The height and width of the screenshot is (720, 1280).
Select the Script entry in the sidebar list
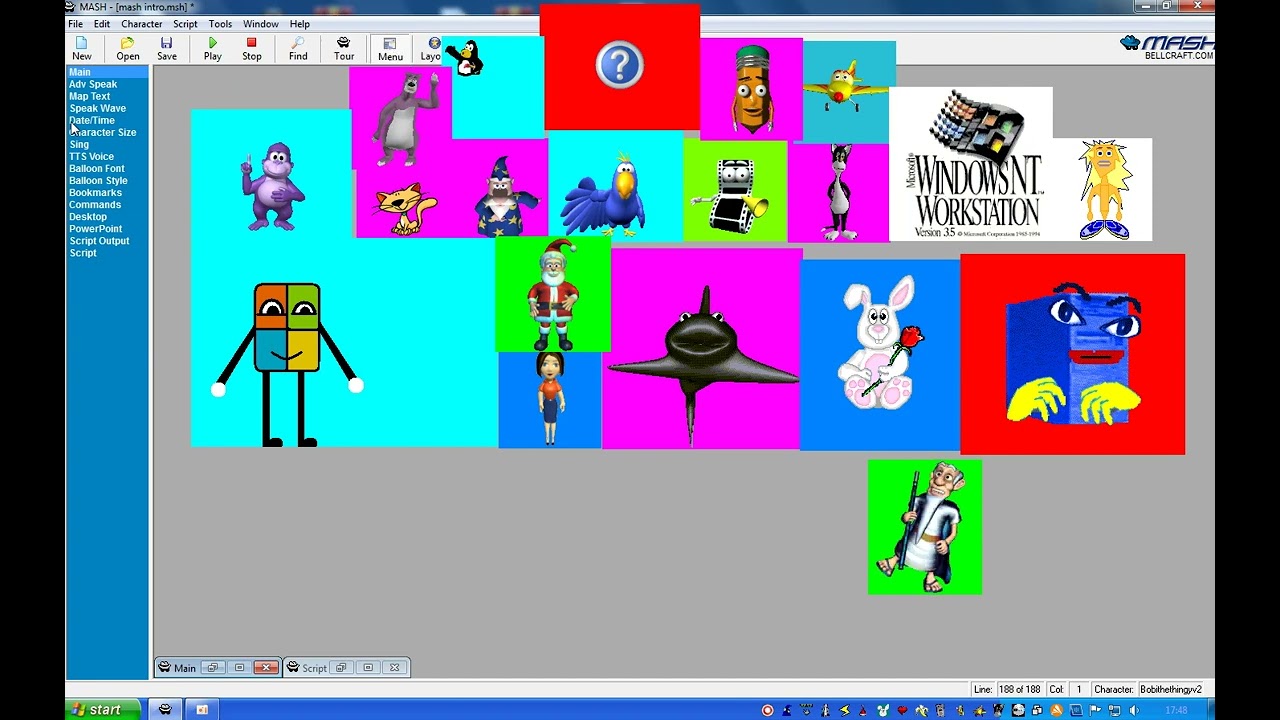83,252
